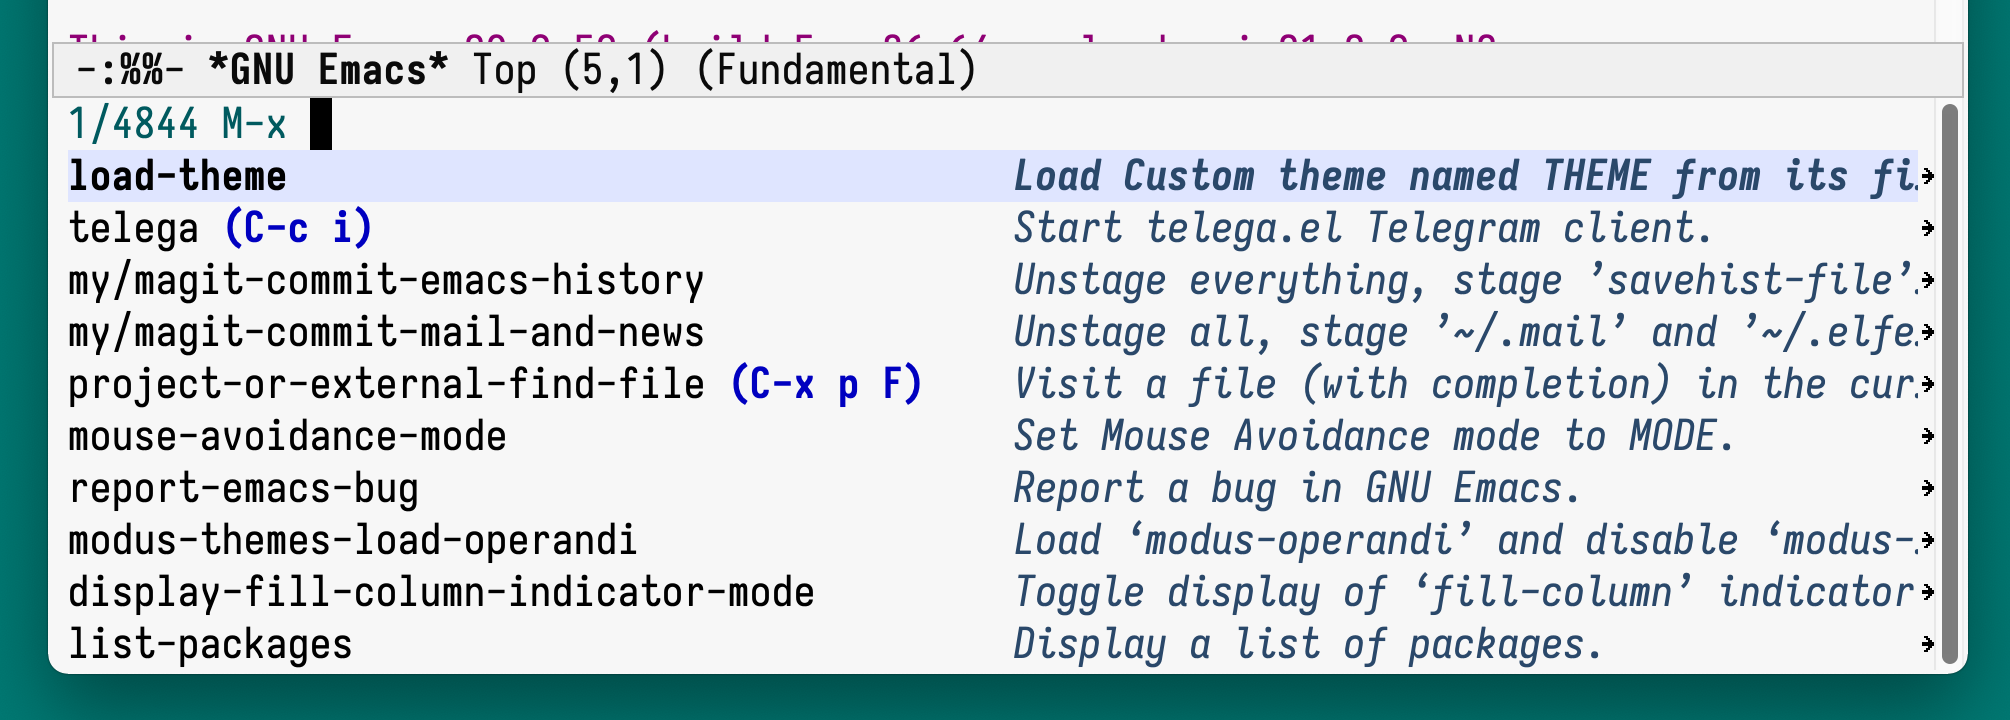Viewport: 2010px width, 720px height.
Task: Select the report-emacs-bug command
Action: click(245, 487)
